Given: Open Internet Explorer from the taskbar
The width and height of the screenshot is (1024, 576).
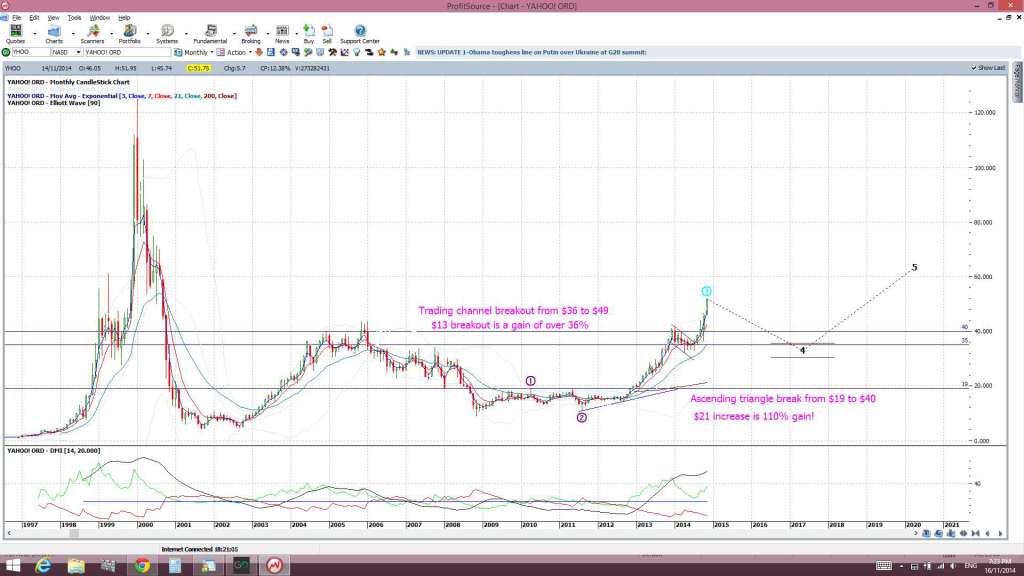Looking at the screenshot, I should (x=43, y=566).
